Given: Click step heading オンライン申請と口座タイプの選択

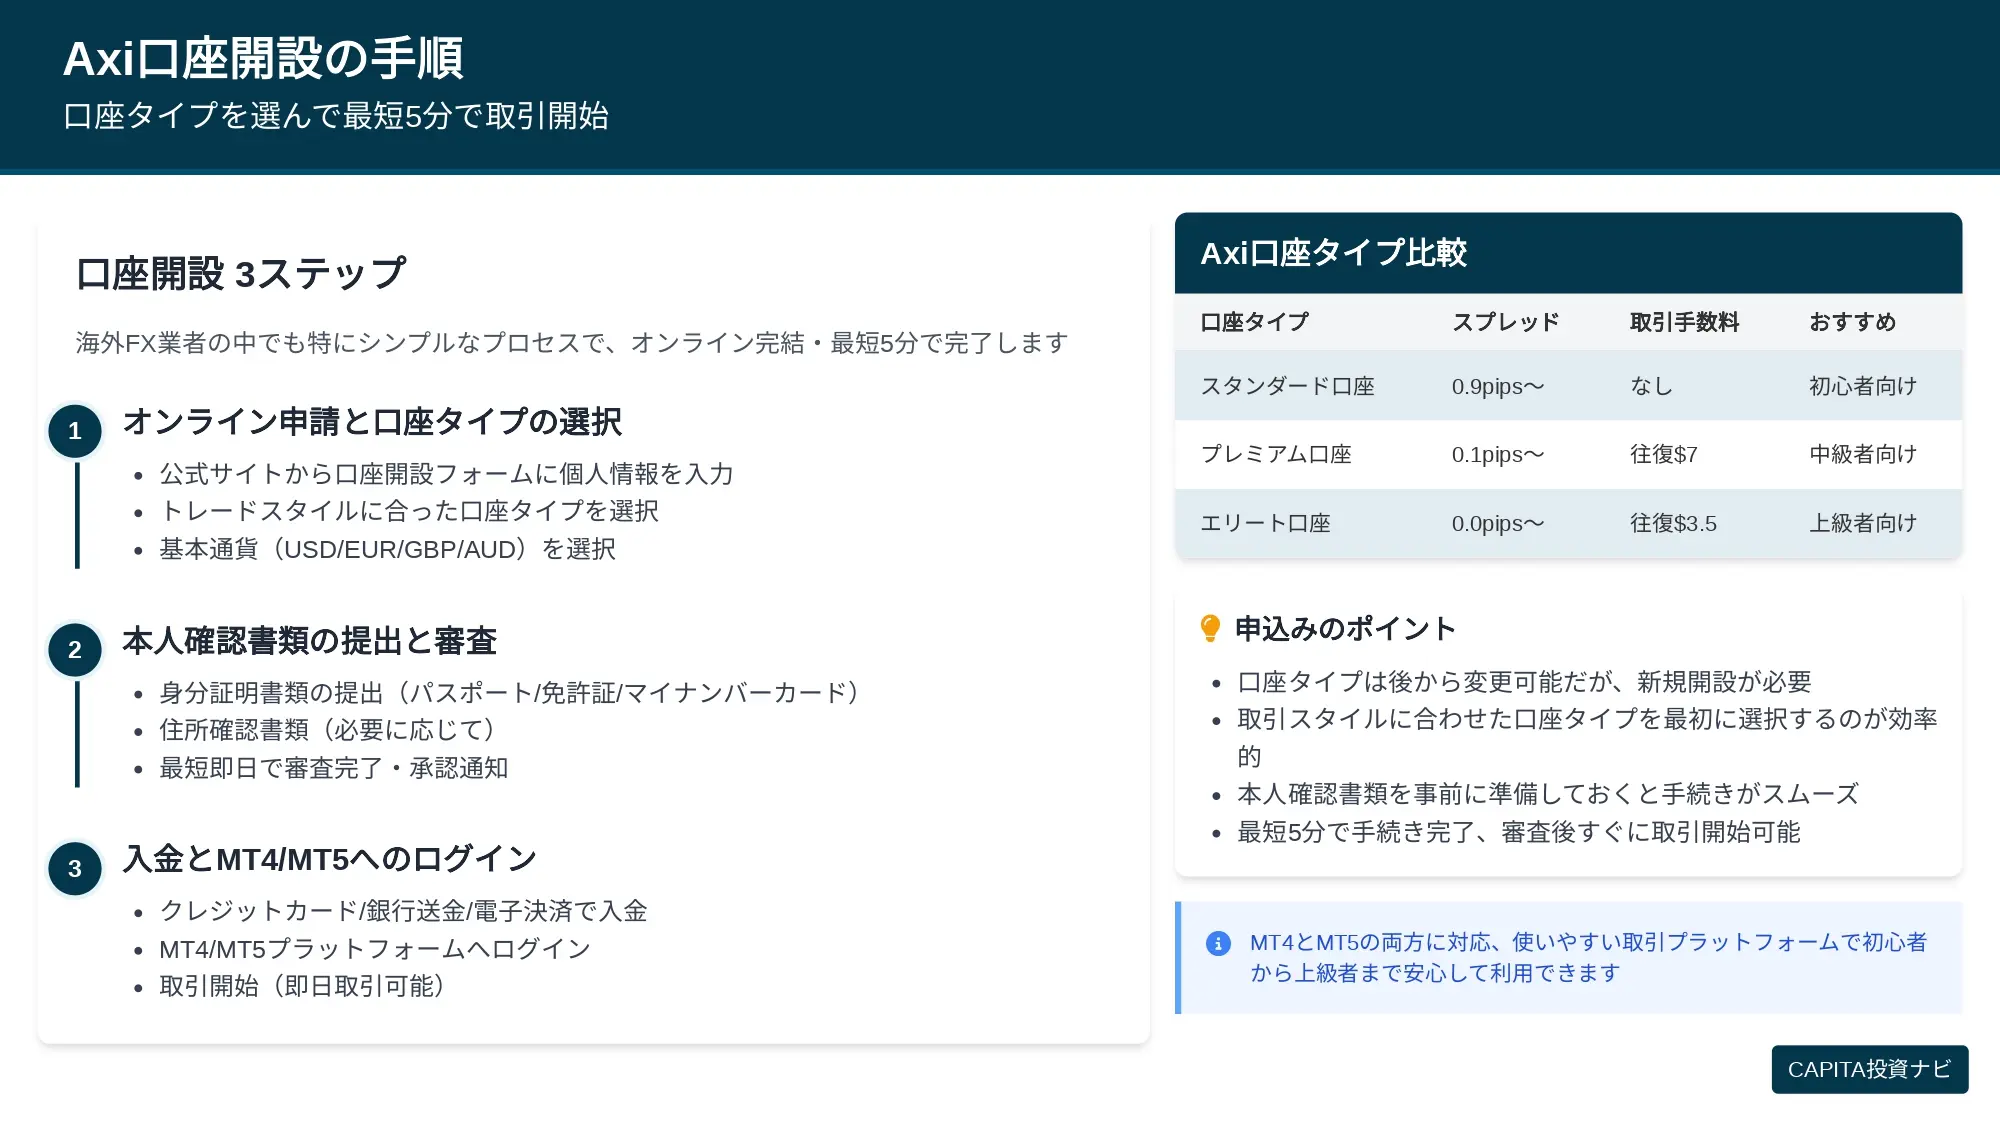Looking at the screenshot, I should pyautogui.click(x=372, y=422).
